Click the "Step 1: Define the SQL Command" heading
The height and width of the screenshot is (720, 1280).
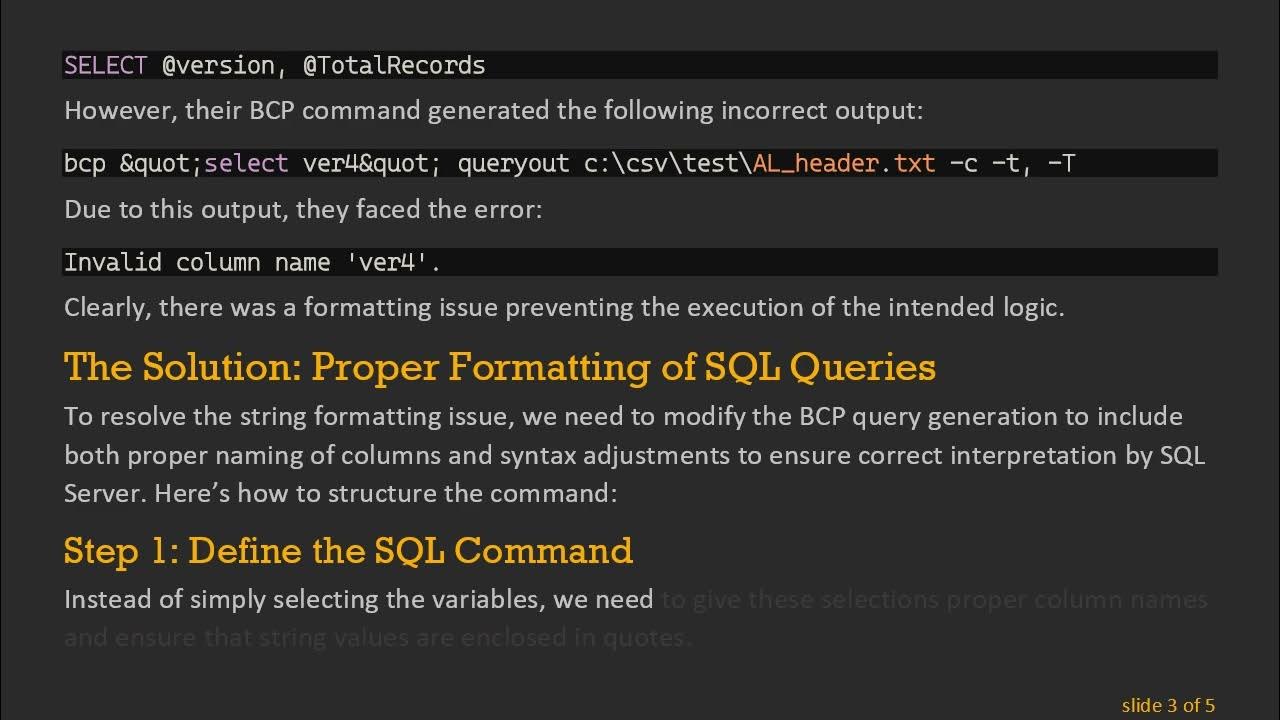pyautogui.click(x=348, y=551)
